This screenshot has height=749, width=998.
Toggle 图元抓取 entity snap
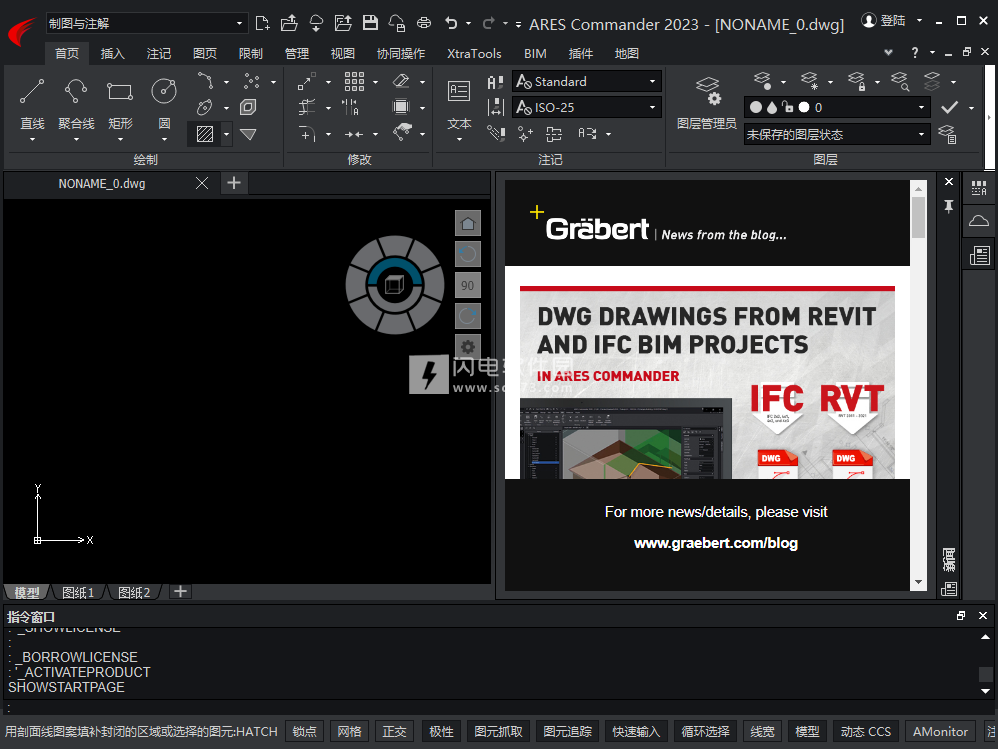(498, 732)
